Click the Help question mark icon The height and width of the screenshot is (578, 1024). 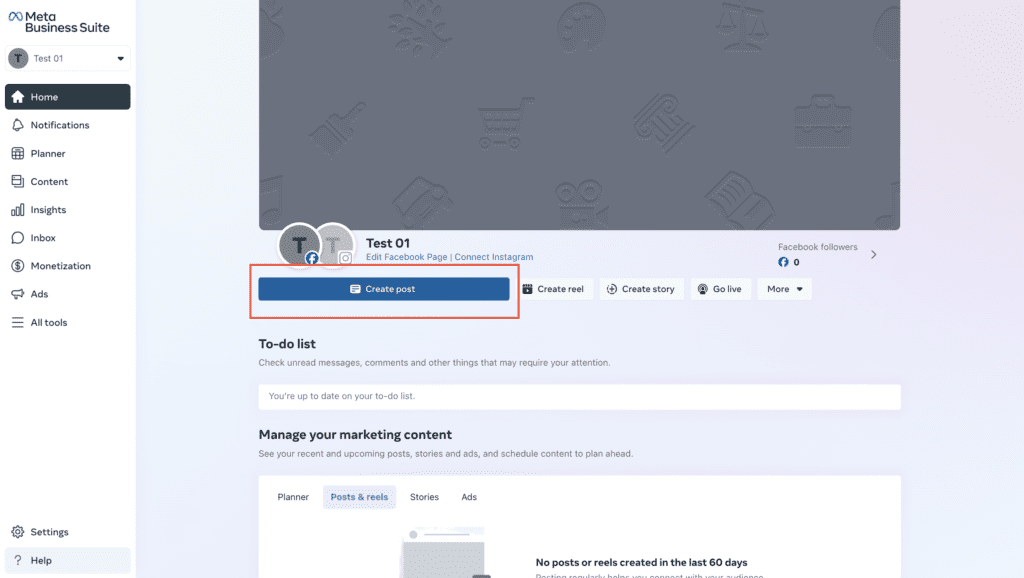point(18,560)
